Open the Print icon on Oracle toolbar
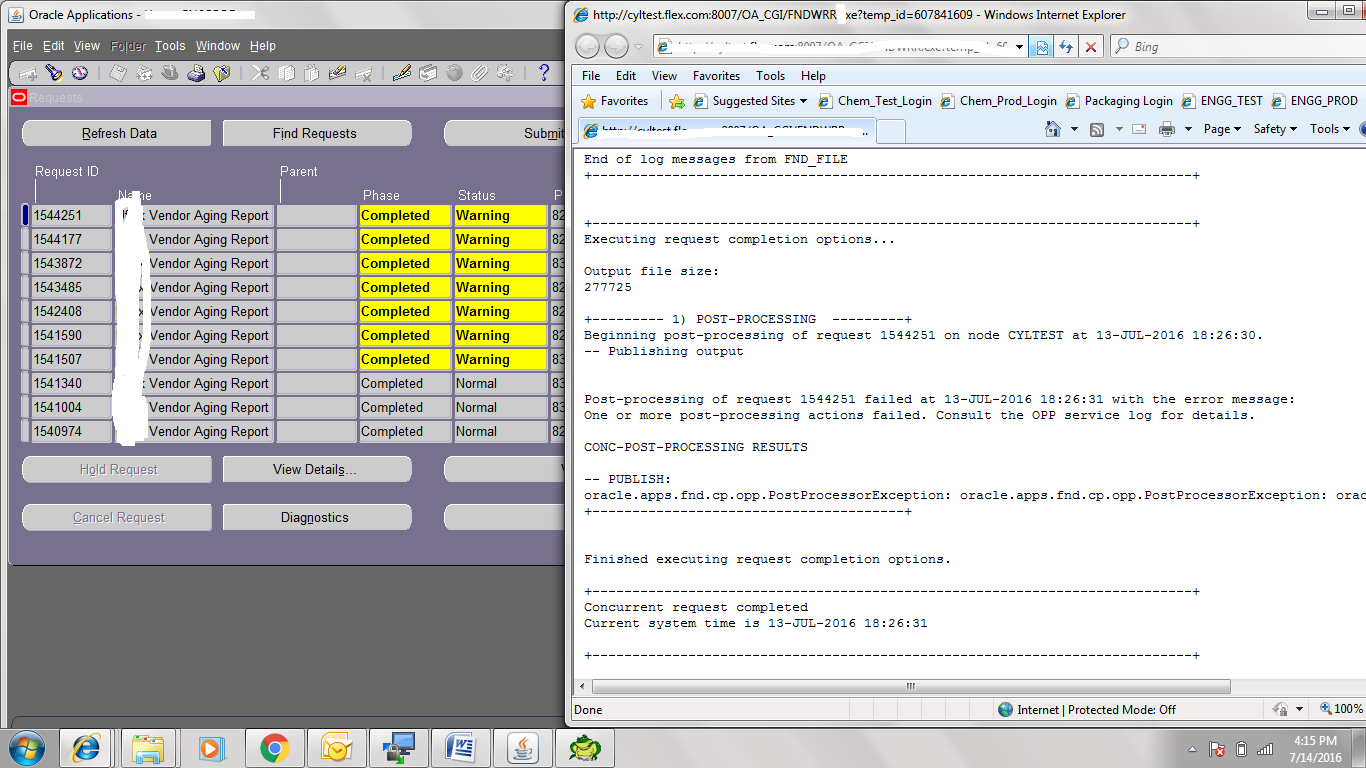The height and width of the screenshot is (768, 1366). 197,72
